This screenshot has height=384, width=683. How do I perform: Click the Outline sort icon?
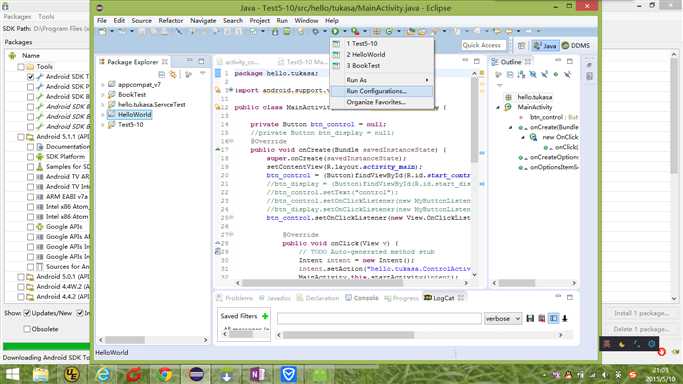tap(521, 74)
